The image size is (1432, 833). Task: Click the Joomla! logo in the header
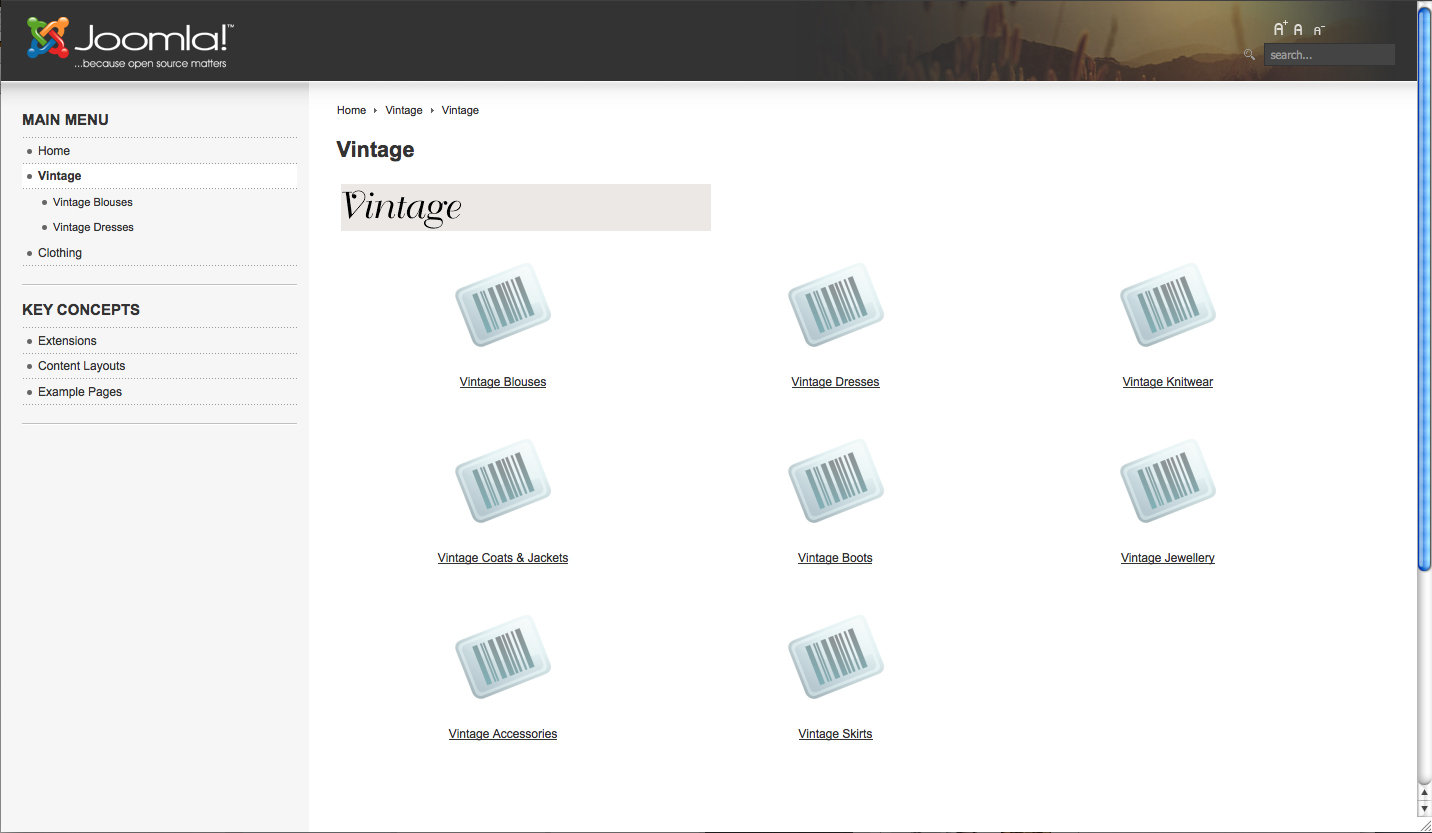point(129,42)
